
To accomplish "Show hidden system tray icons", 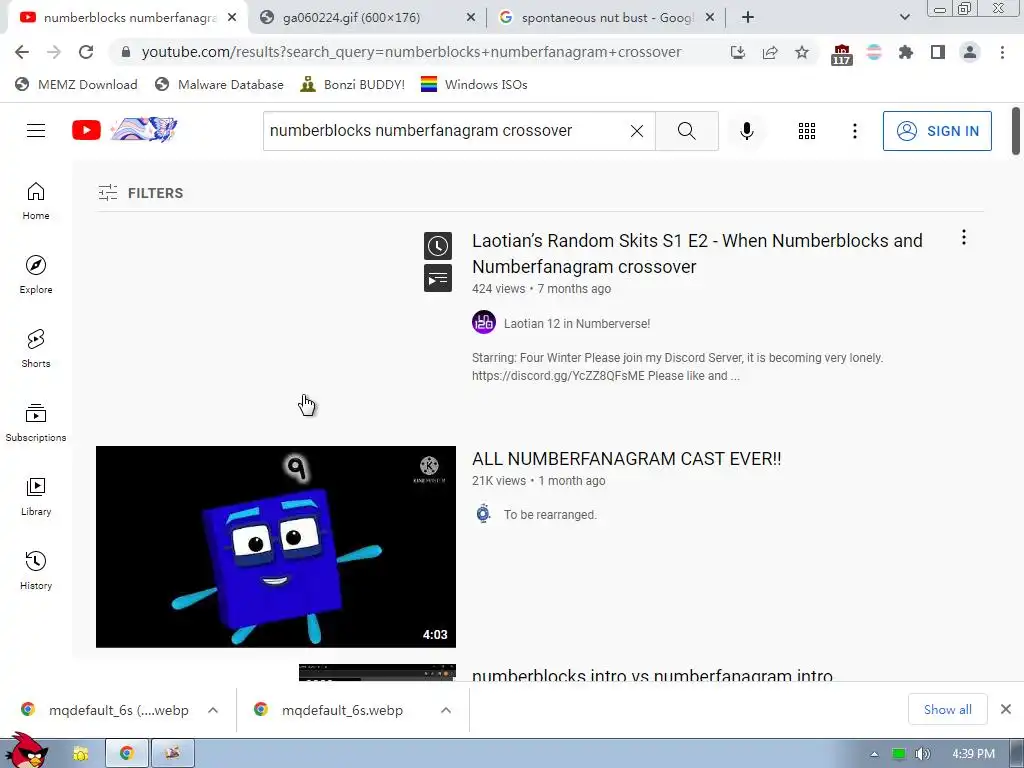I will (874, 754).
